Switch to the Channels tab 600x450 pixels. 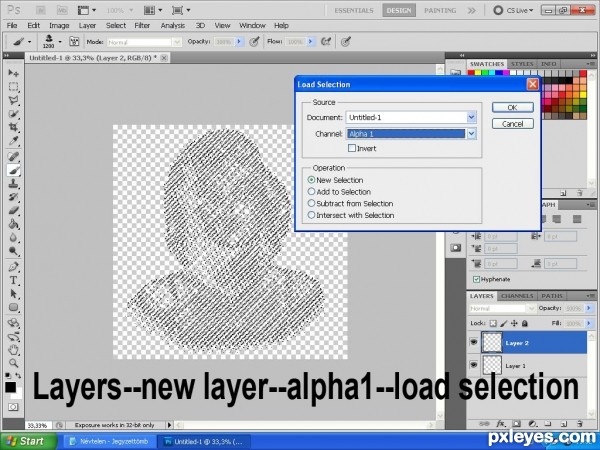coord(517,296)
